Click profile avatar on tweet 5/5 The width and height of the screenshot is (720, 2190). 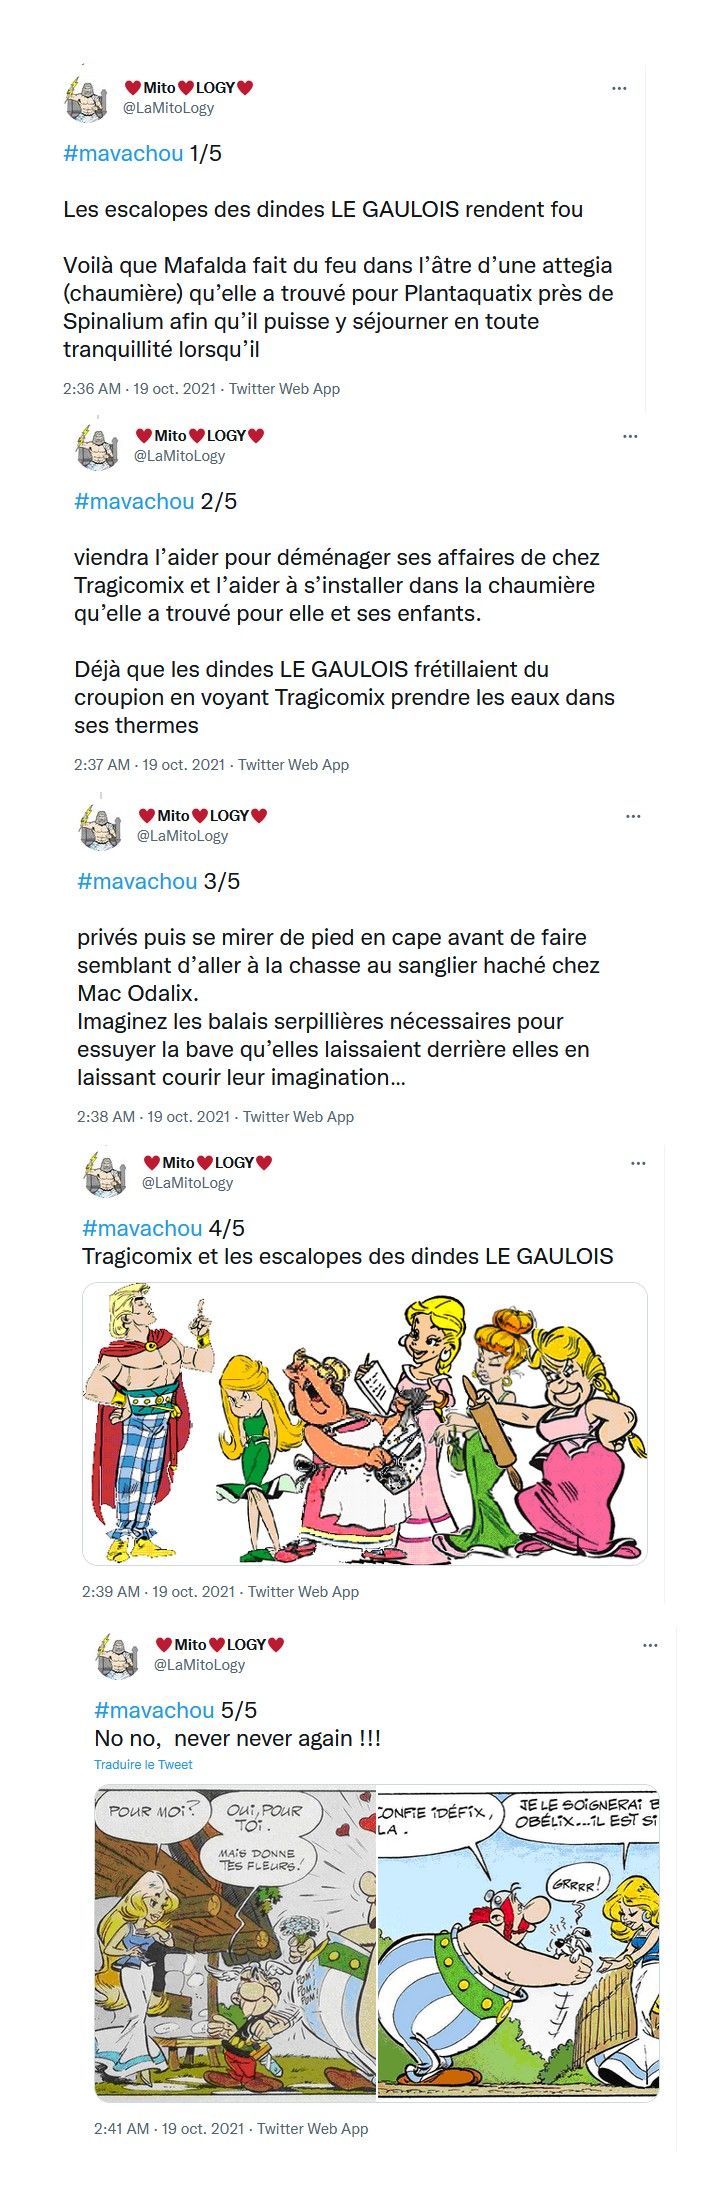coord(117,1655)
